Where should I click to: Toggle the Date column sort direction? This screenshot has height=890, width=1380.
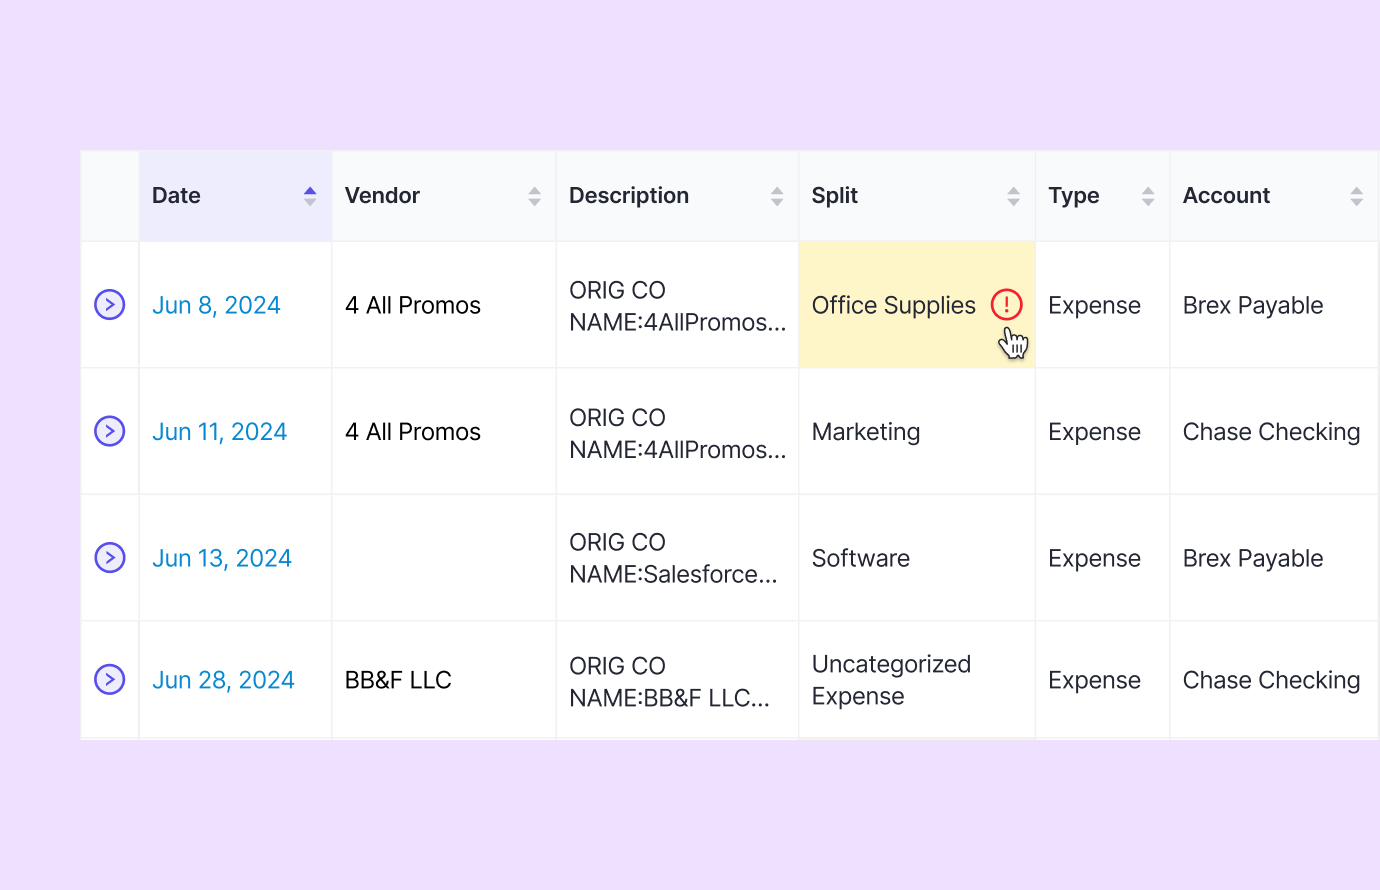click(309, 195)
